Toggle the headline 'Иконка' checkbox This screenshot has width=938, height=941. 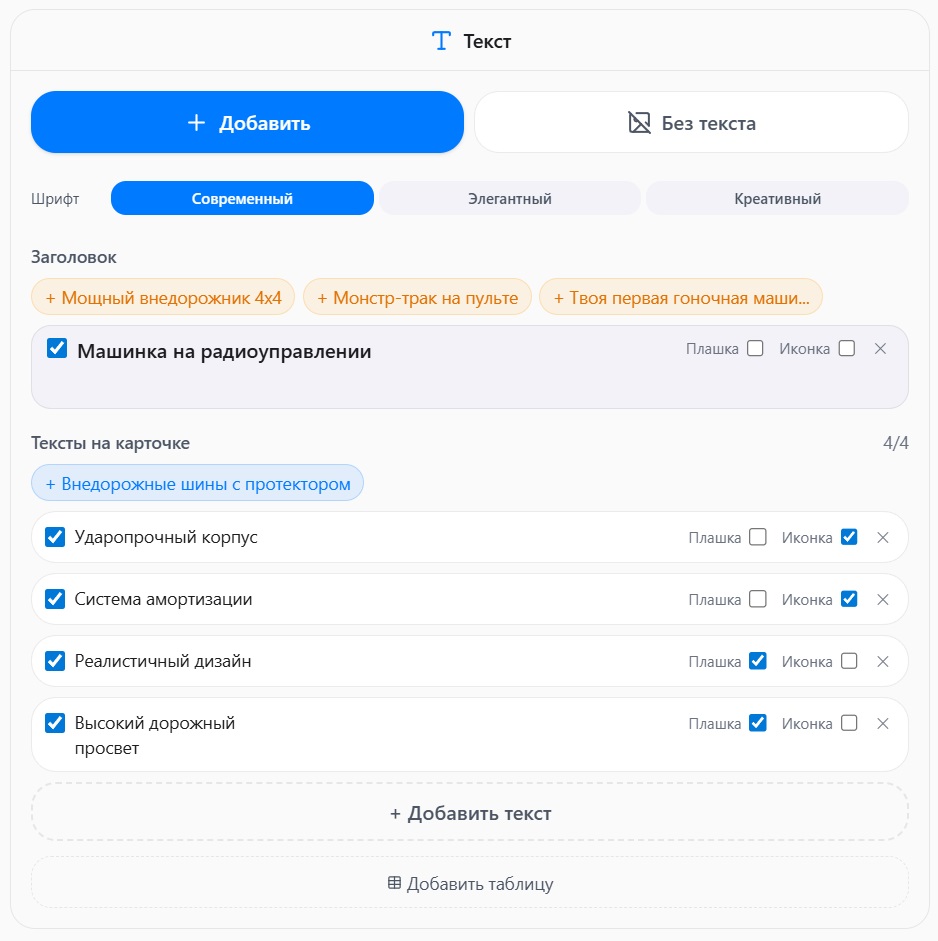click(x=847, y=349)
